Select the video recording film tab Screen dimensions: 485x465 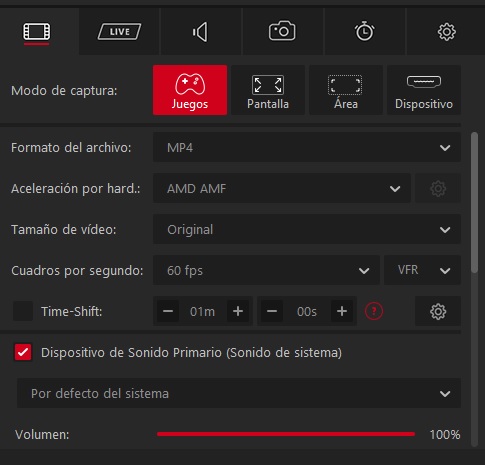point(37,32)
